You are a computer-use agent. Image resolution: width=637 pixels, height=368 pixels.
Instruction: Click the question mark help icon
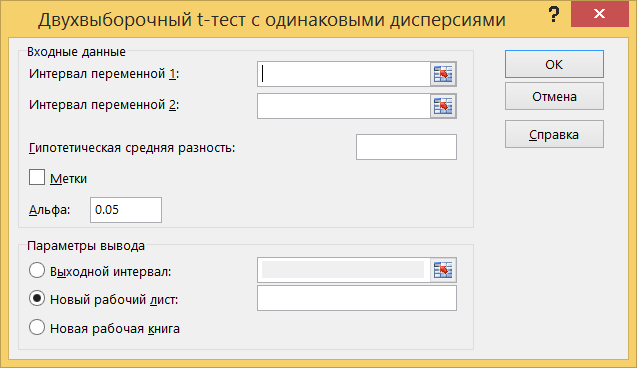tap(554, 15)
